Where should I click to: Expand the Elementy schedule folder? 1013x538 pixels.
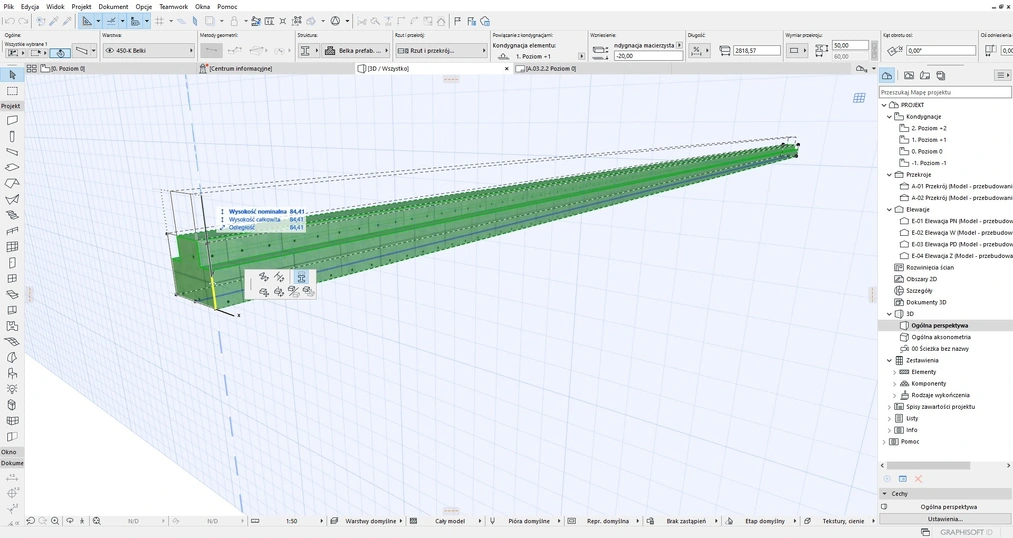coord(894,372)
